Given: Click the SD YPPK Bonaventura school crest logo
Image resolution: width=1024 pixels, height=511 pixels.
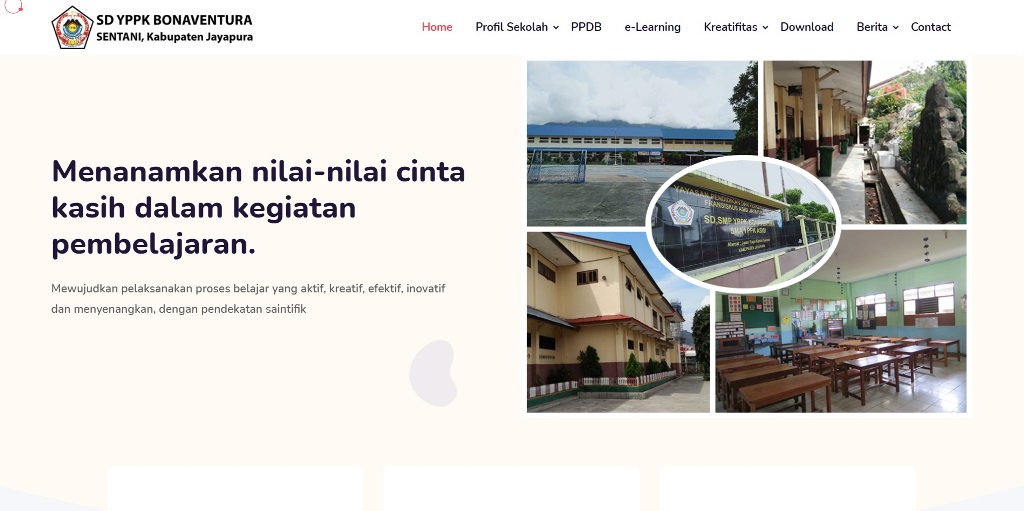Looking at the screenshot, I should point(72,27).
